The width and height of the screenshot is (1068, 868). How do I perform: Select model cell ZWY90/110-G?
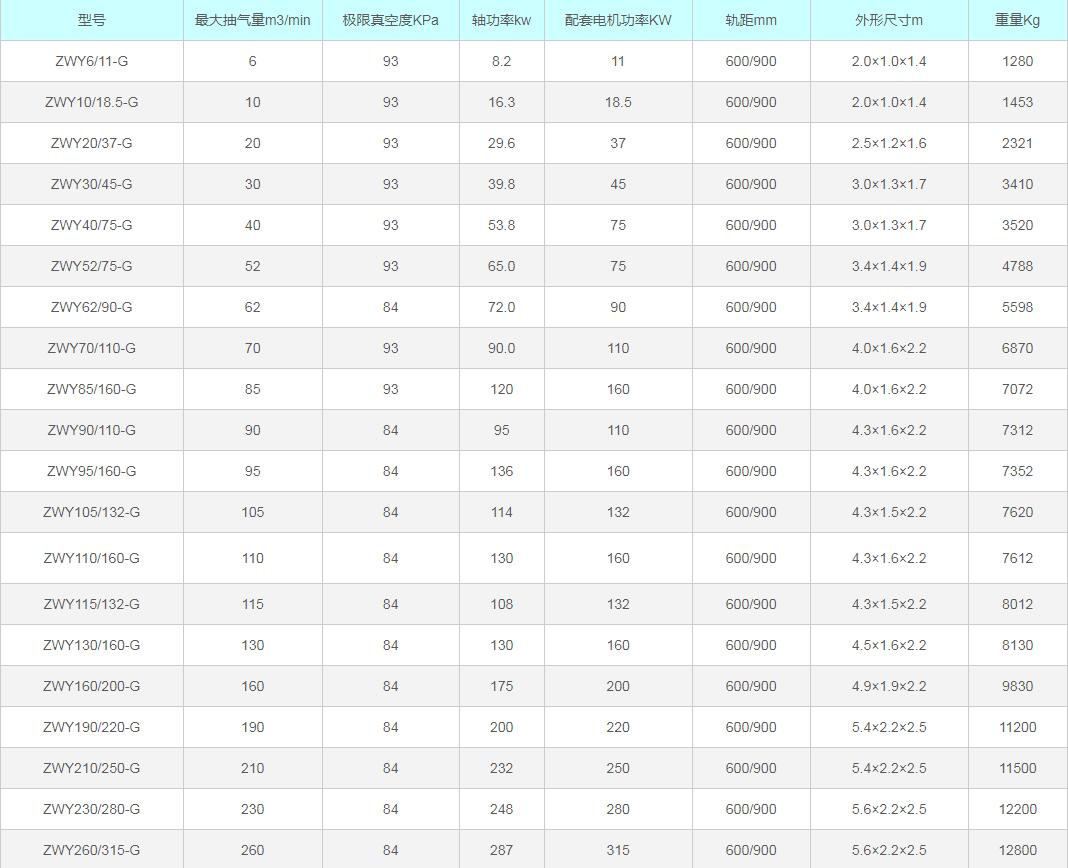pos(91,430)
